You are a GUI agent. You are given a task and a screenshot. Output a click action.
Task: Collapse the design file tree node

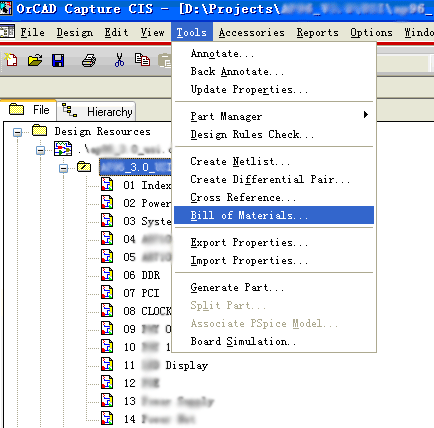point(40,150)
